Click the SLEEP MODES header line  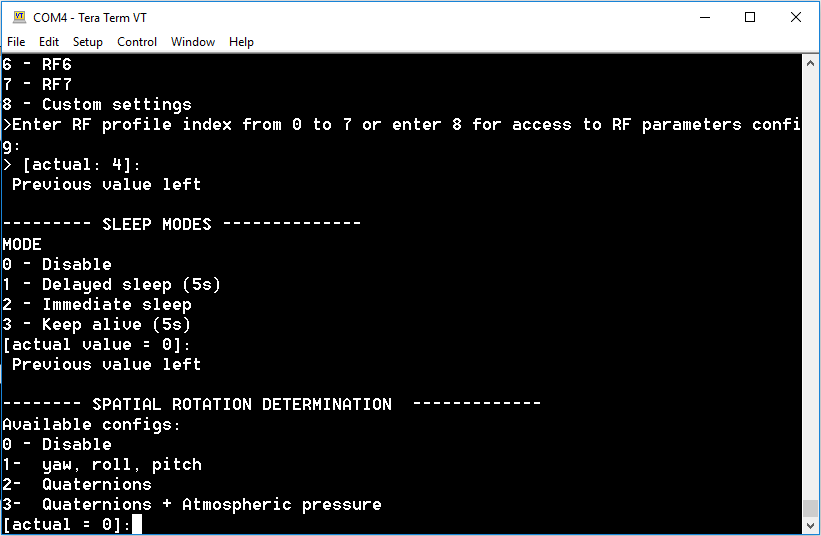pos(182,225)
